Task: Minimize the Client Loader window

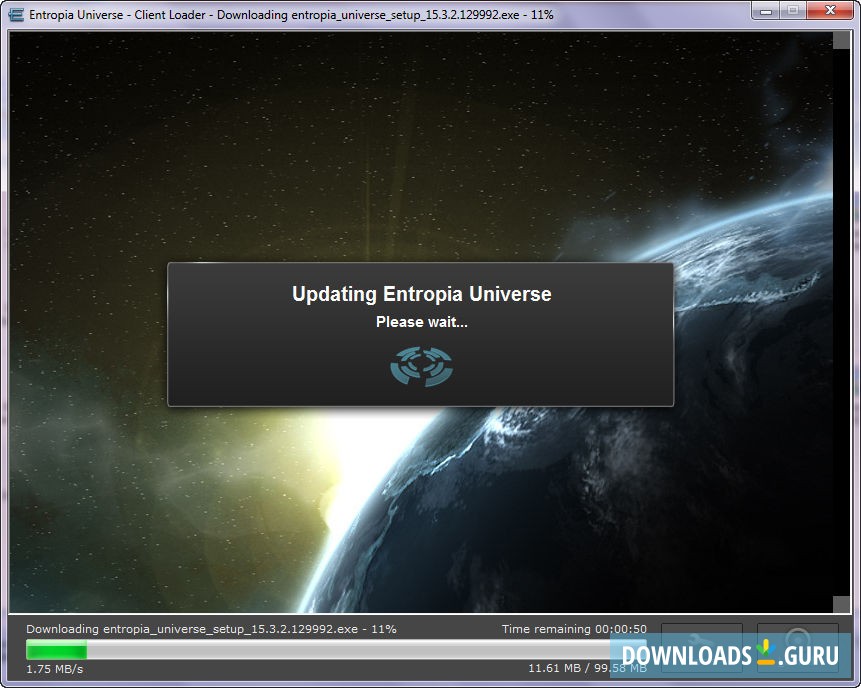Action: pyautogui.click(x=767, y=10)
